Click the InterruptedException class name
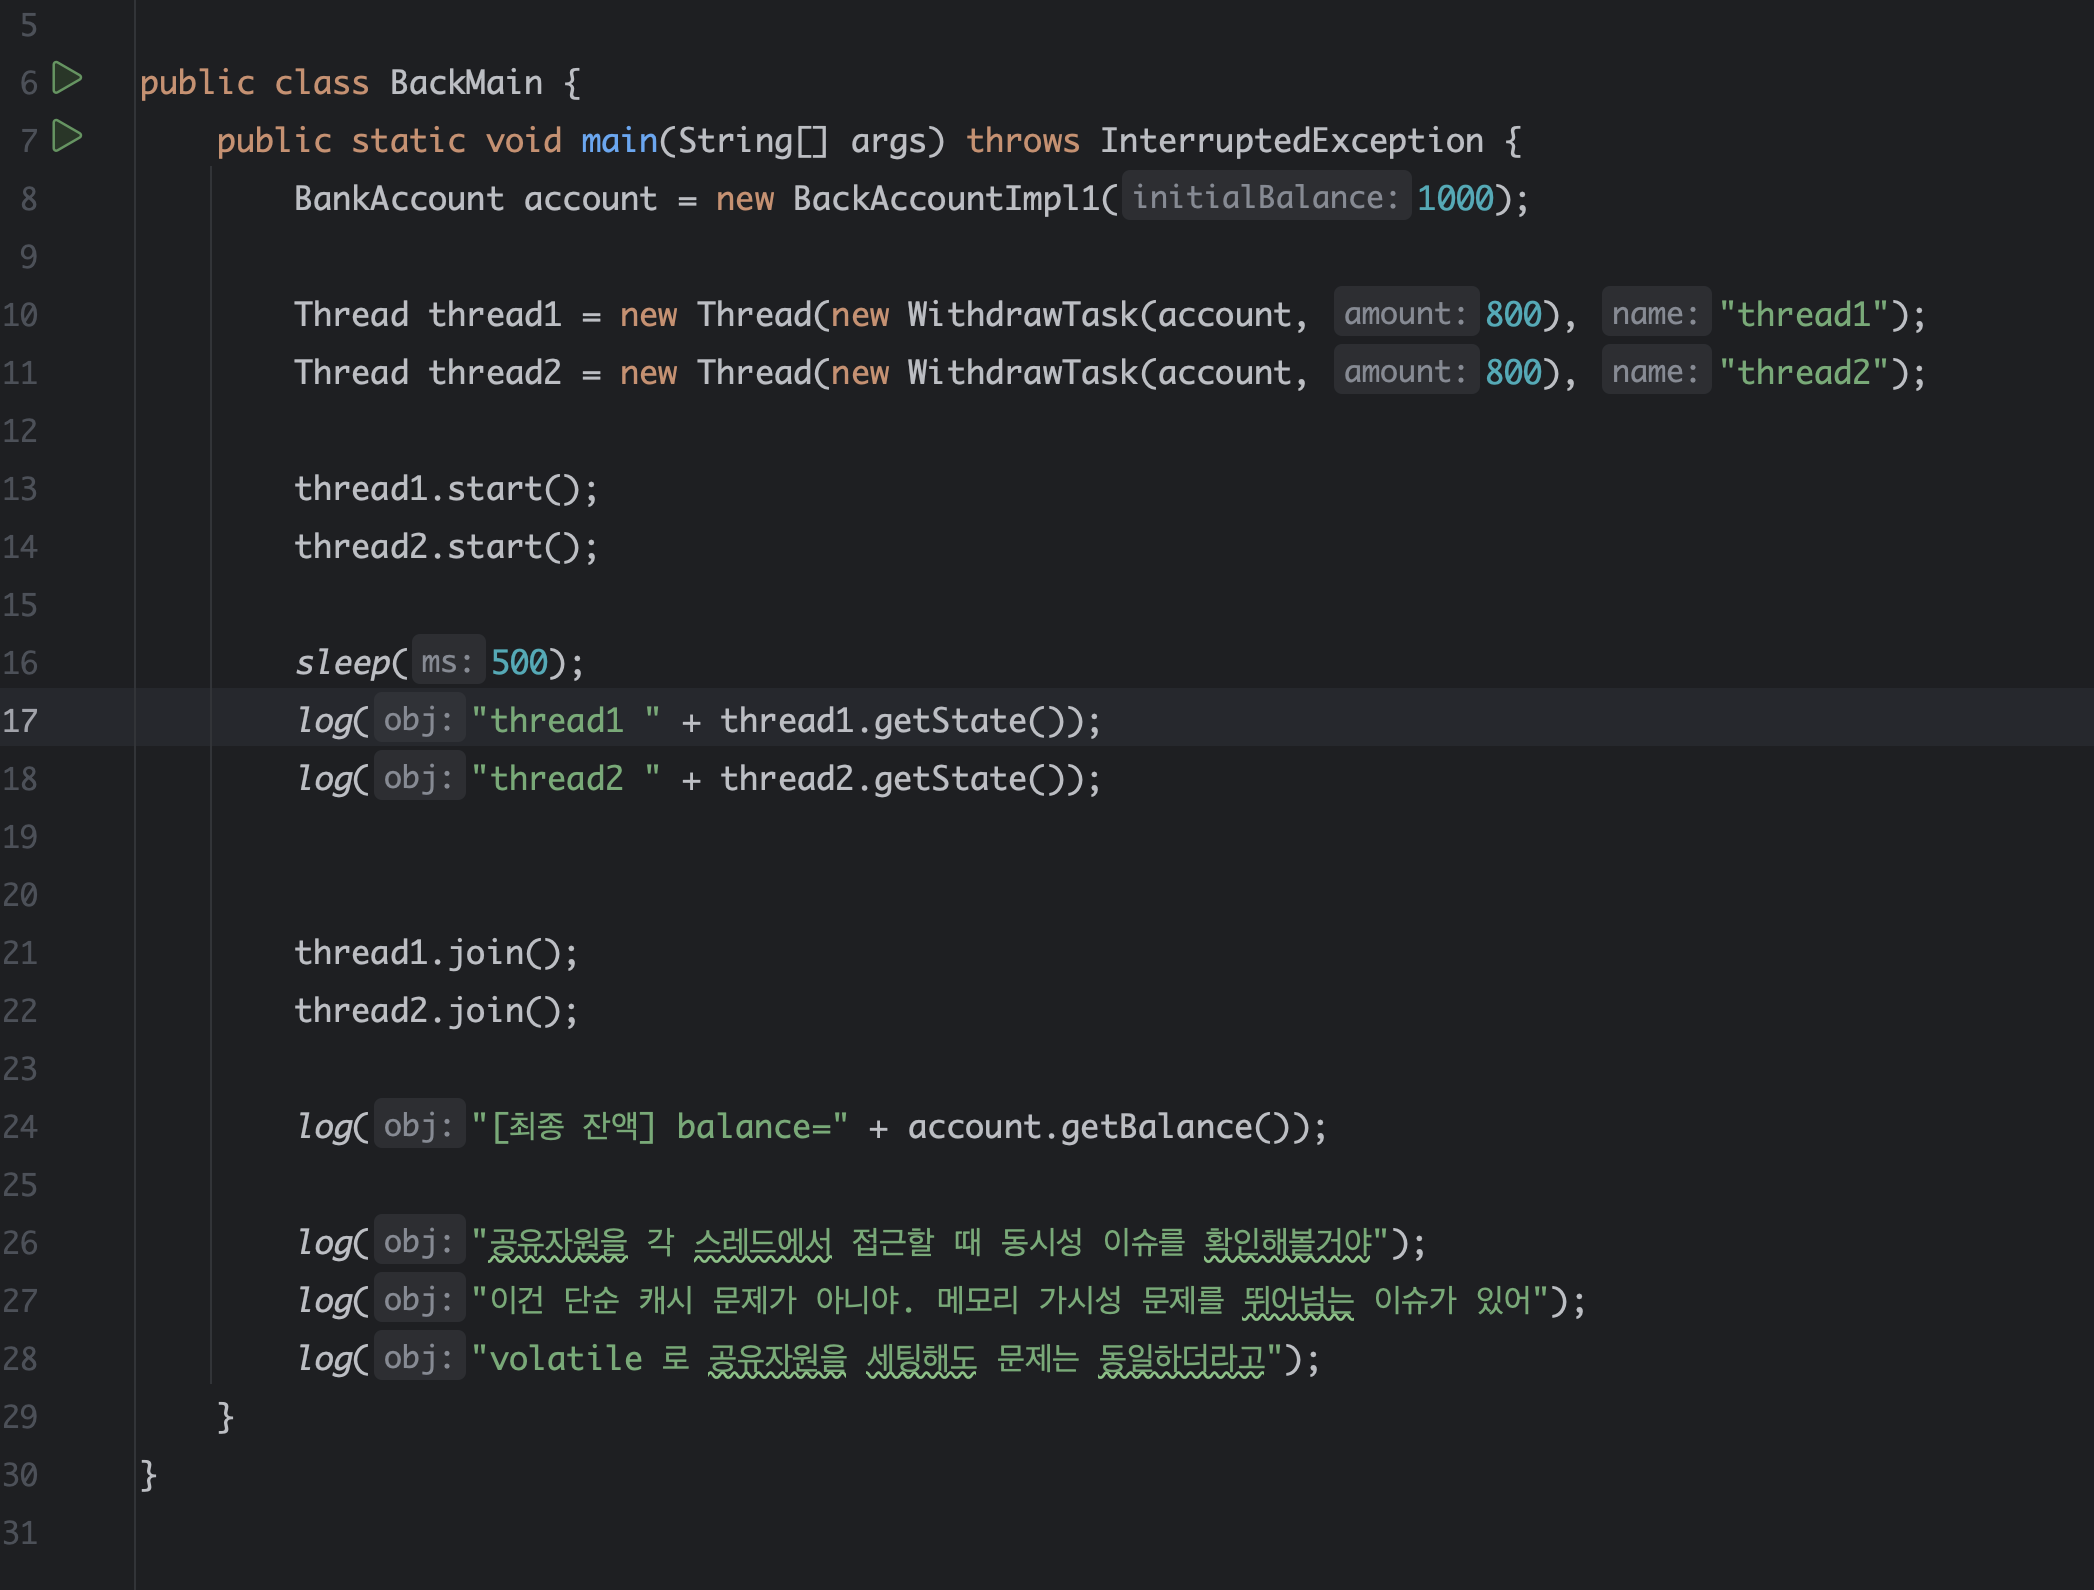 tap(1291, 140)
